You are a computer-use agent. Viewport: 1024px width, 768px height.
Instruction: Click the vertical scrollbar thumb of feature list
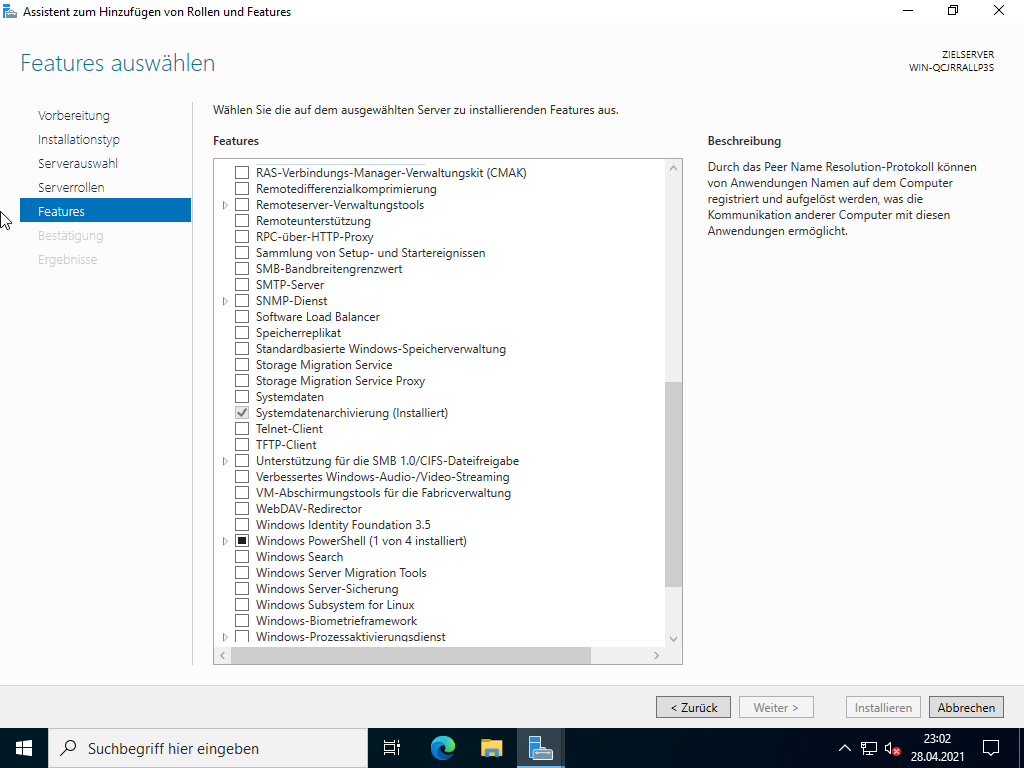pos(673,484)
